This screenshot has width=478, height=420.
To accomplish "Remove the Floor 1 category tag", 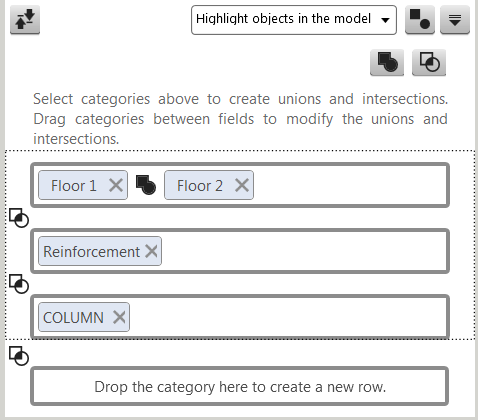I will click(116, 185).
